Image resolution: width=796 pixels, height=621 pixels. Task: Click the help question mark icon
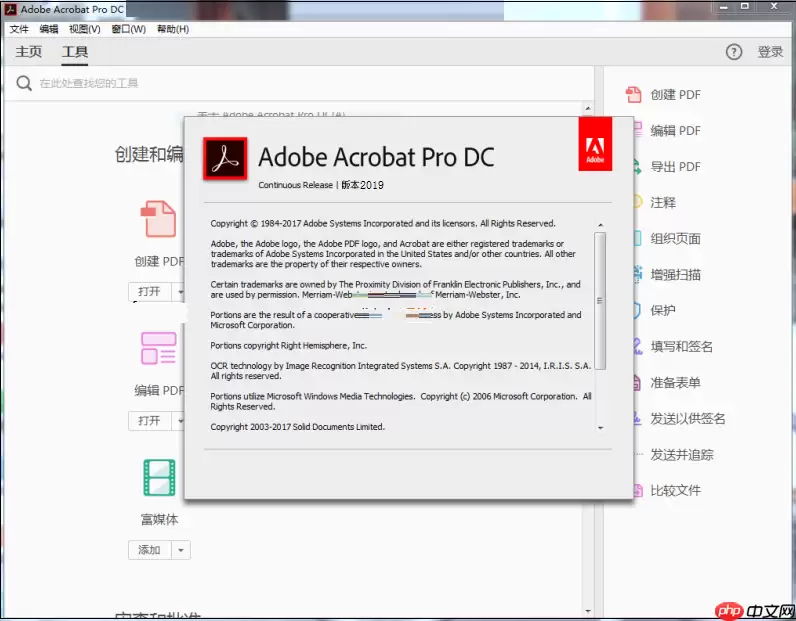[x=734, y=52]
